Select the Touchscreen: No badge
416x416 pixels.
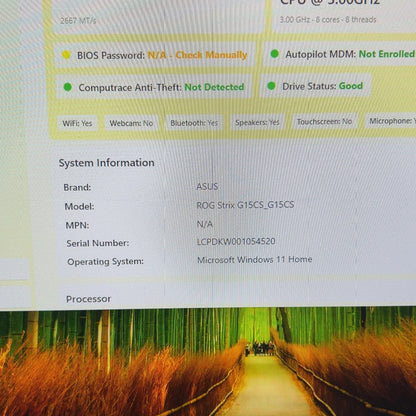click(324, 122)
